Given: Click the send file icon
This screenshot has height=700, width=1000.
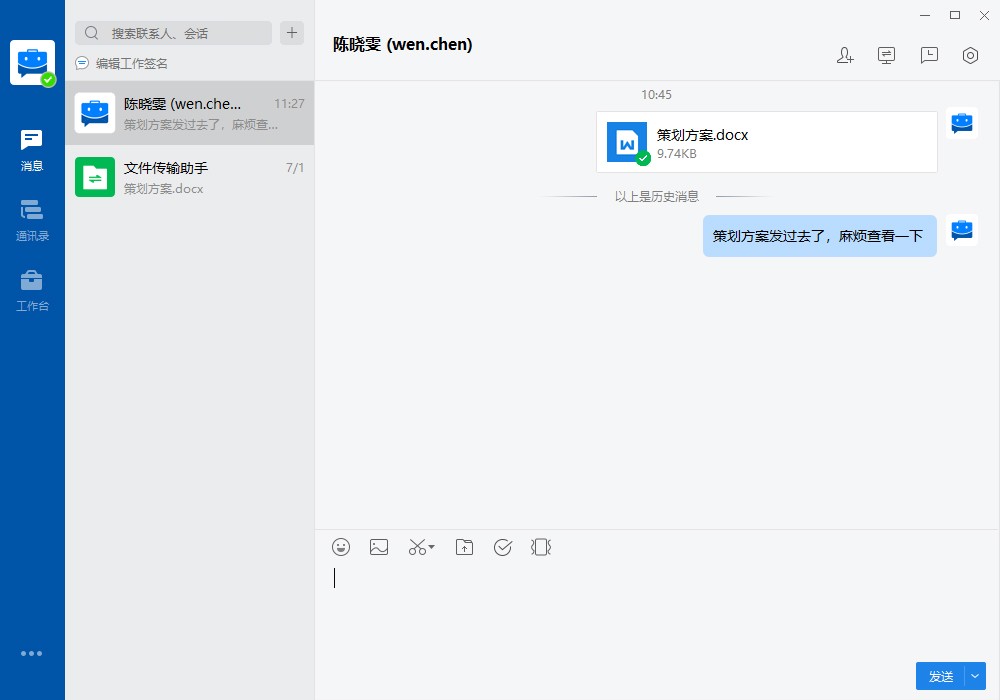Looking at the screenshot, I should tap(464, 547).
